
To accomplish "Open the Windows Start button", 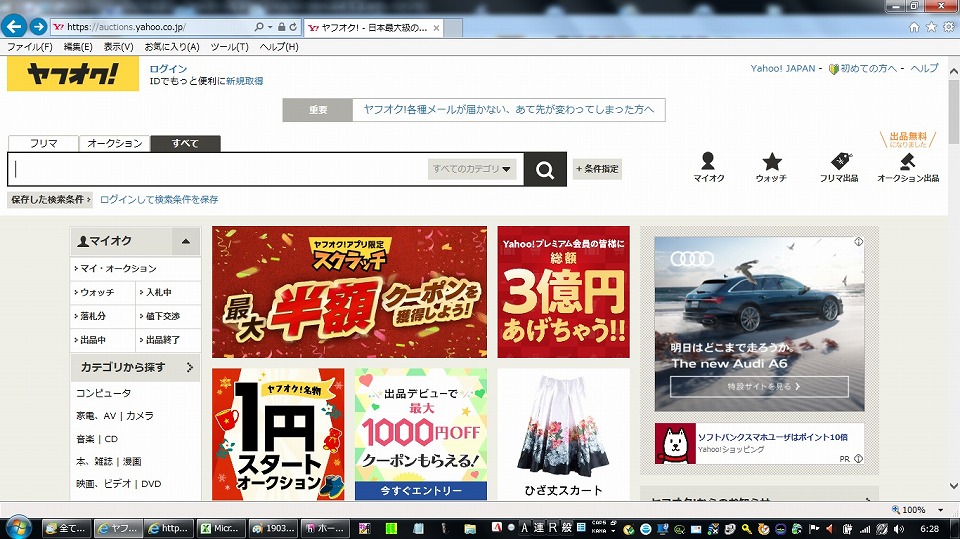I will click(19, 527).
